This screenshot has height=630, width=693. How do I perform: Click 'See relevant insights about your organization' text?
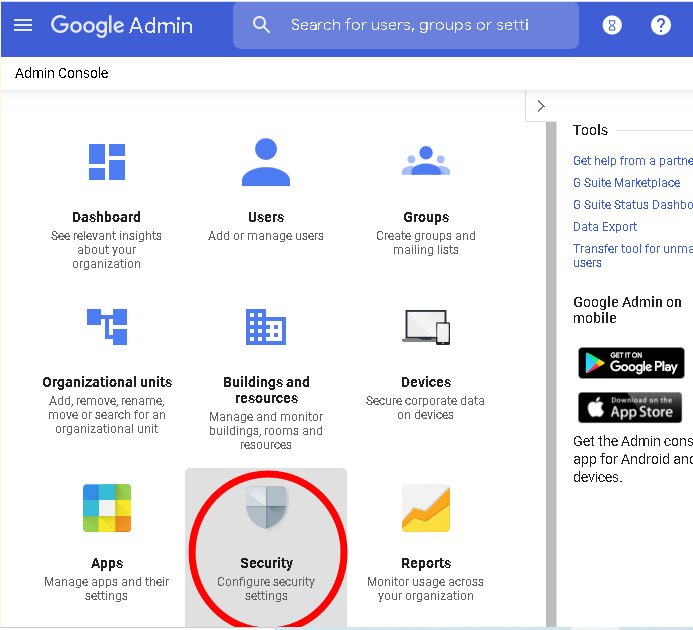click(x=107, y=250)
